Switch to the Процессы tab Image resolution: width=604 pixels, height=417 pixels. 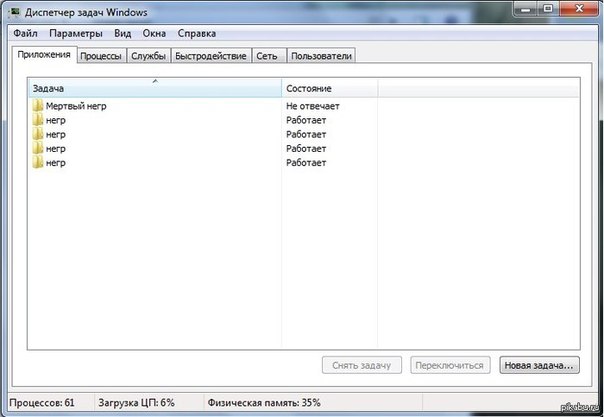pyautogui.click(x=101, y=56)
